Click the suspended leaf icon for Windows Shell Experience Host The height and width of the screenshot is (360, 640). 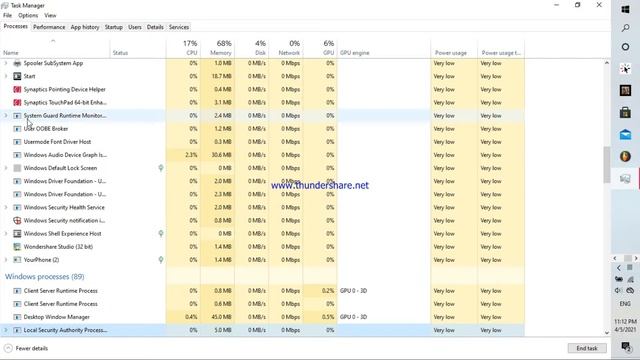click(161, 233)
